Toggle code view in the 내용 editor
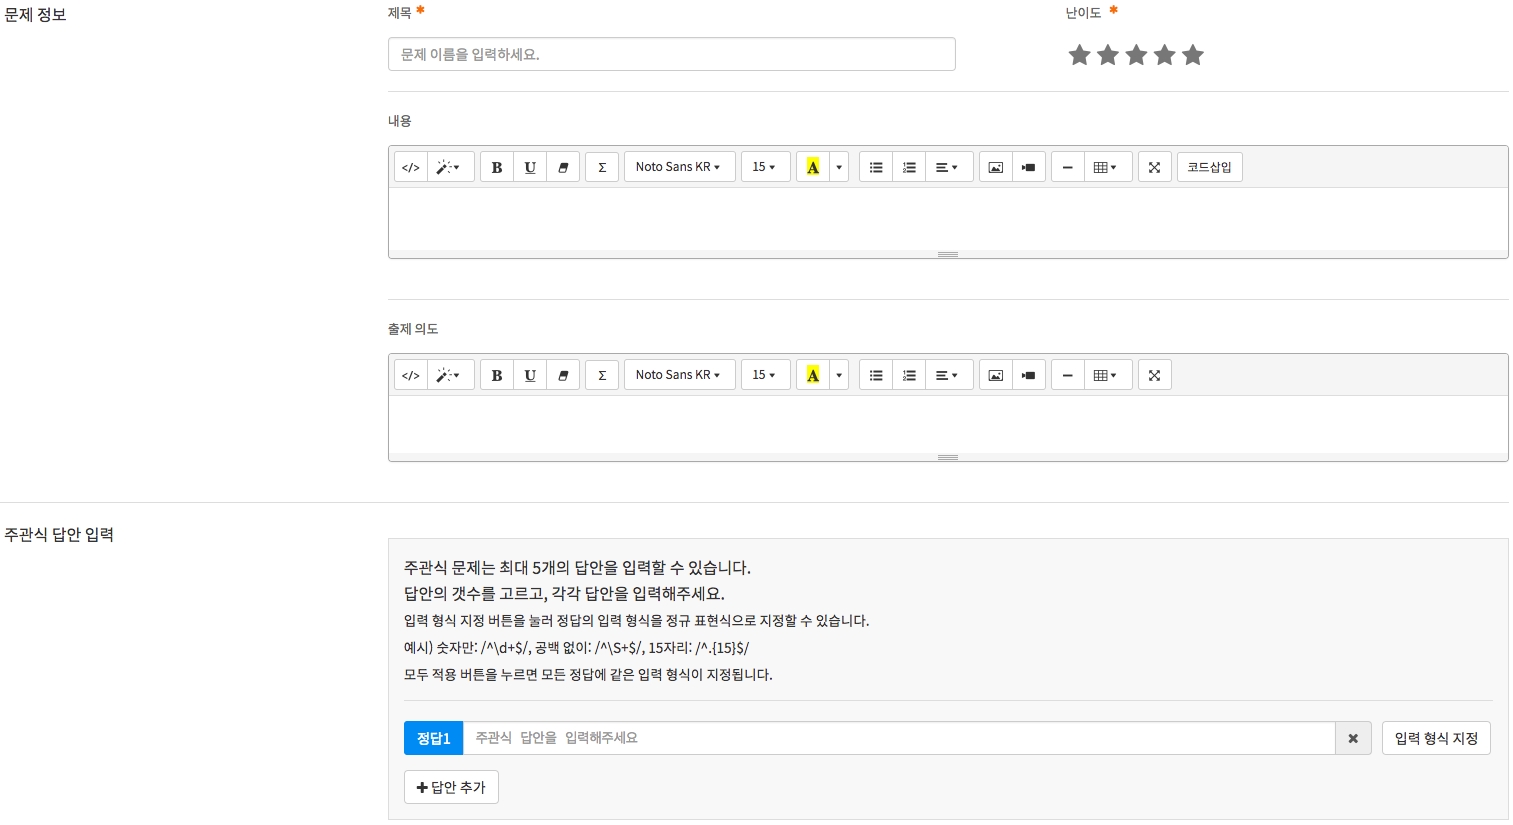Image resolution: width=1513 pixels, height=825 pixels. point(410,167)
